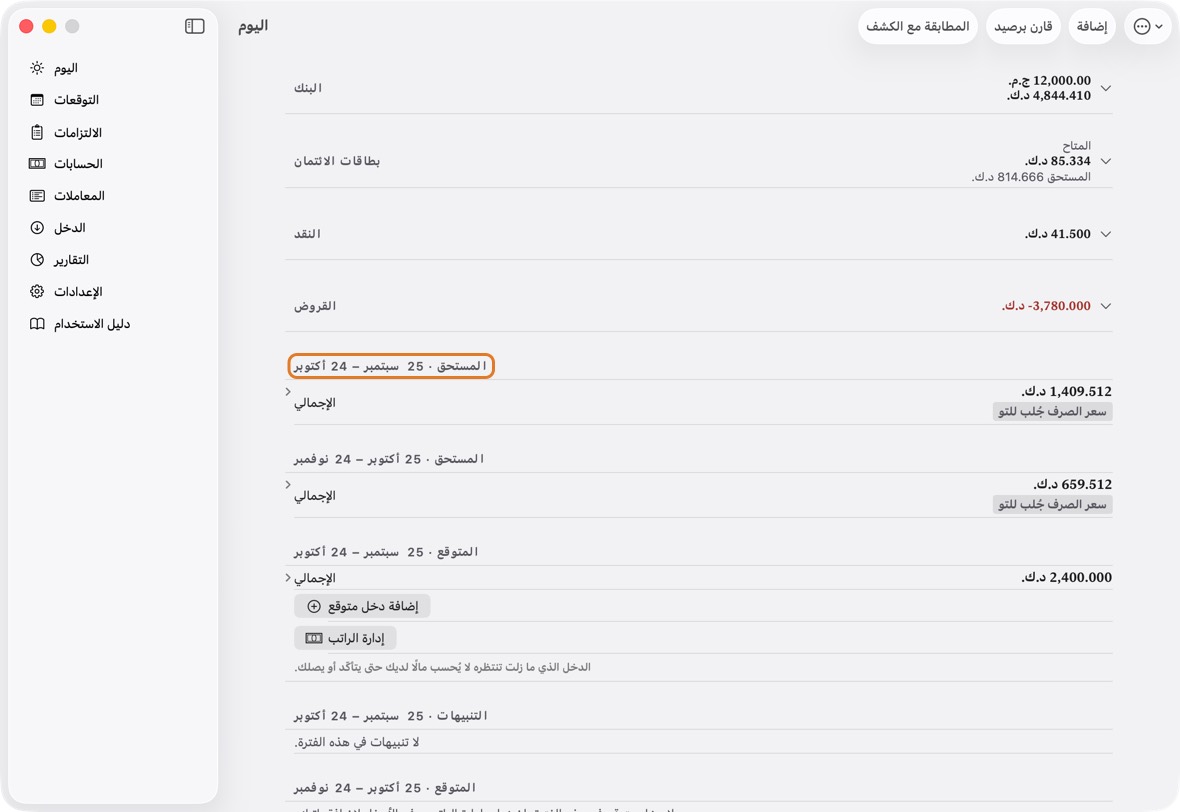
Task: Click the red -3,780.000 د.ك. loans amount
Action: click(x=1046, y=306)
